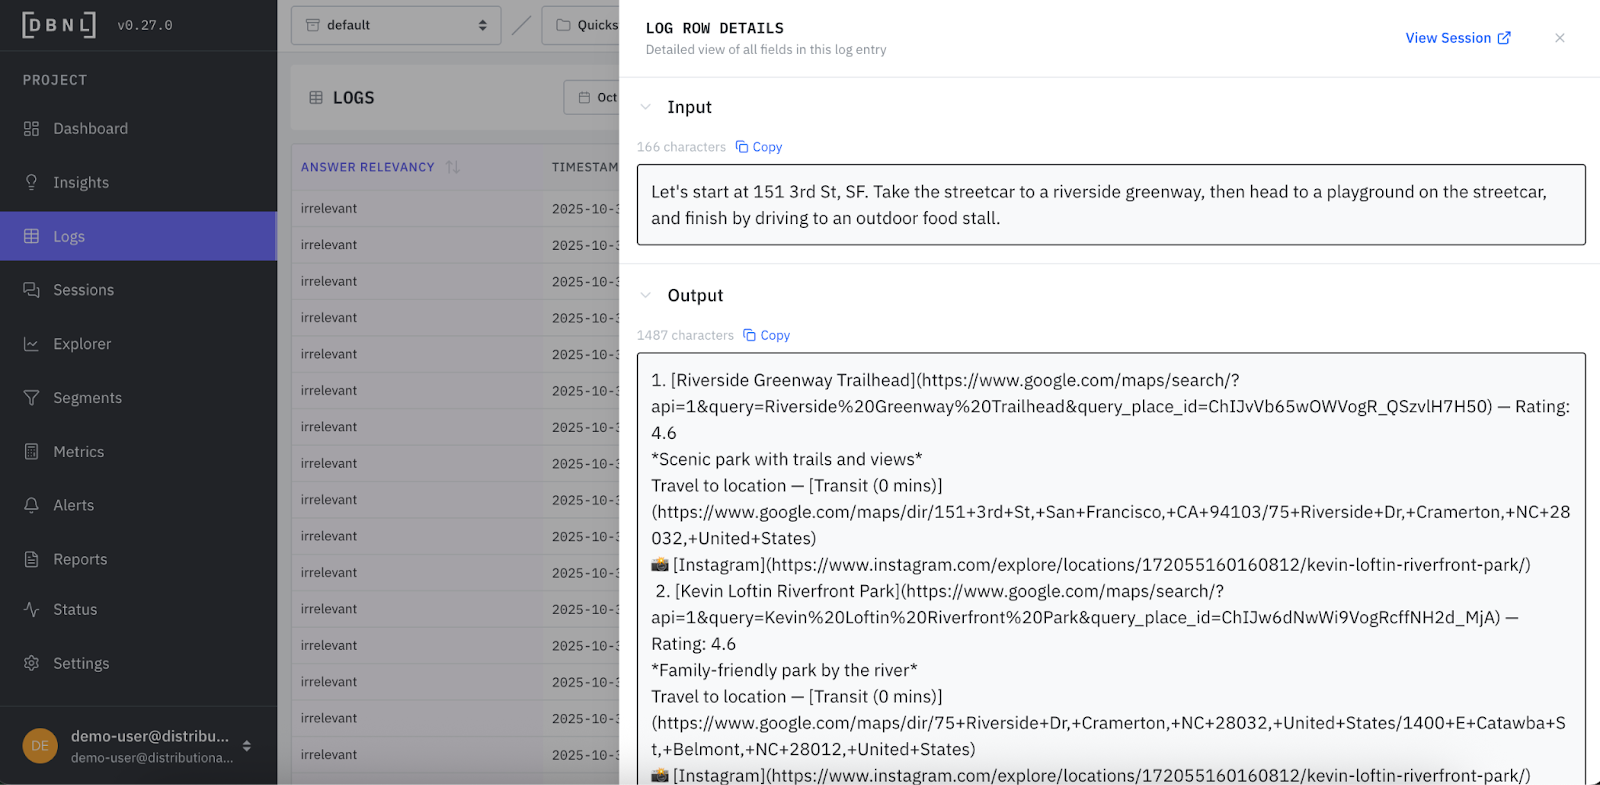Copy the Output text
Viewport: 1600px width, 785px height.
pyautogui.click(x=767, y=336)
